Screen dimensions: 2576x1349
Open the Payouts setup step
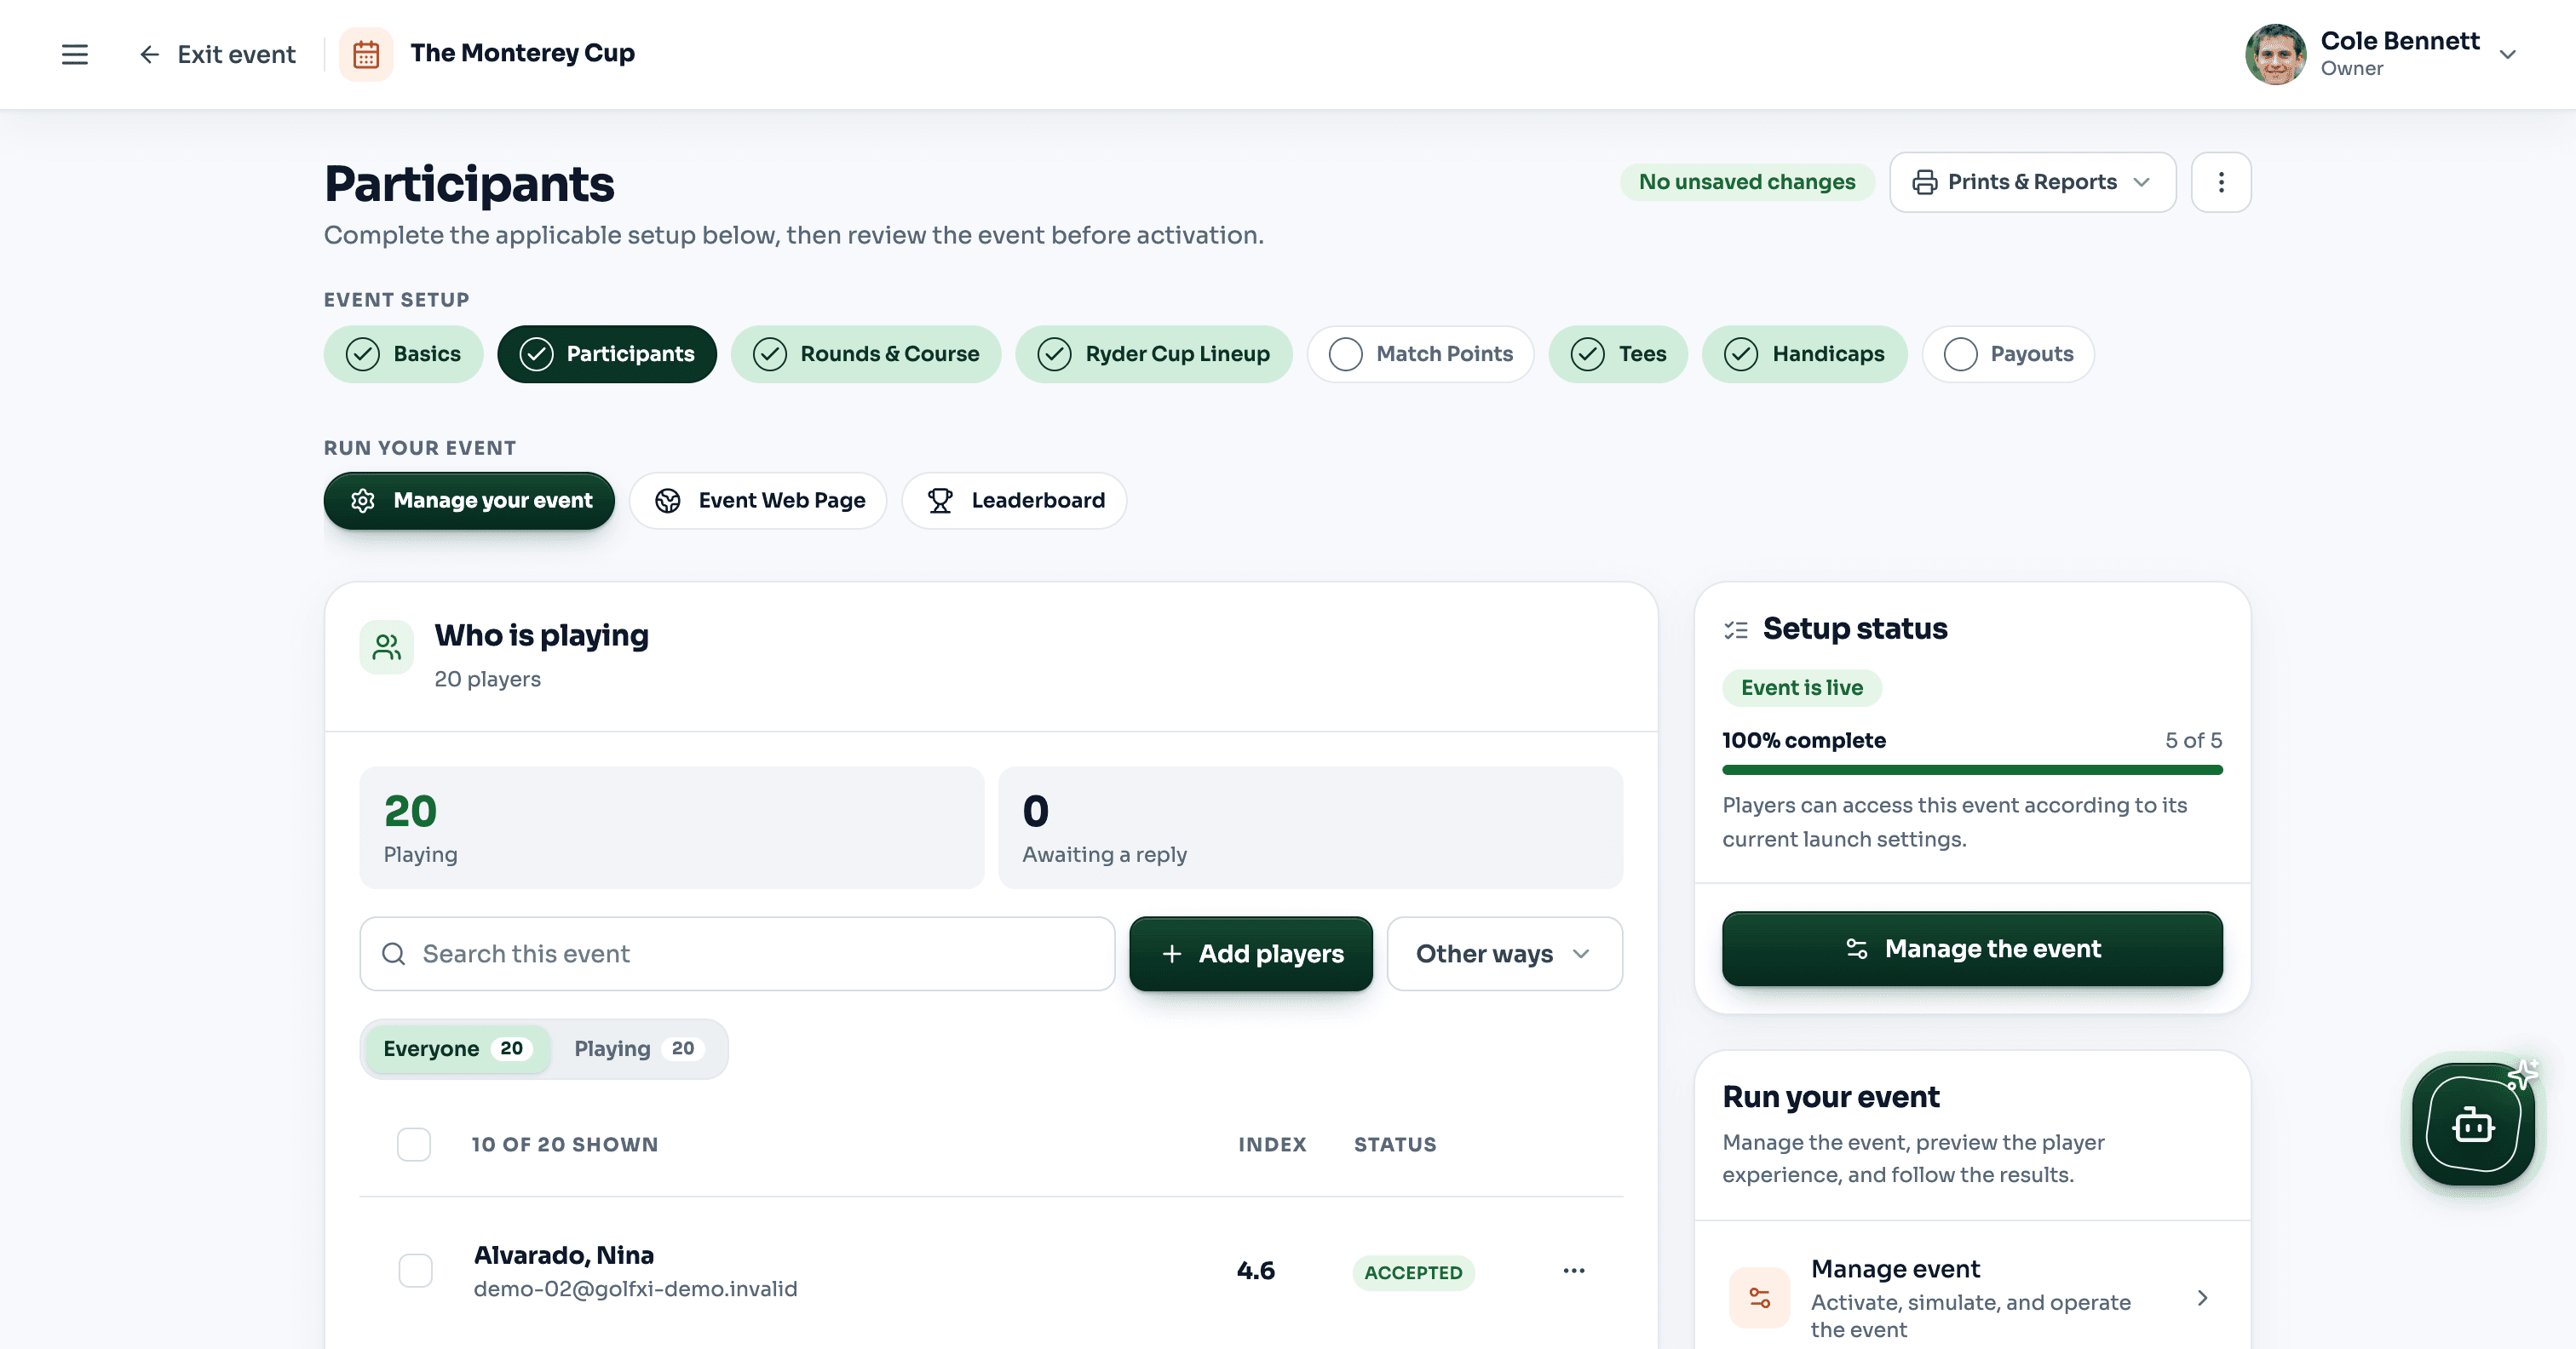click(2008, 354)
